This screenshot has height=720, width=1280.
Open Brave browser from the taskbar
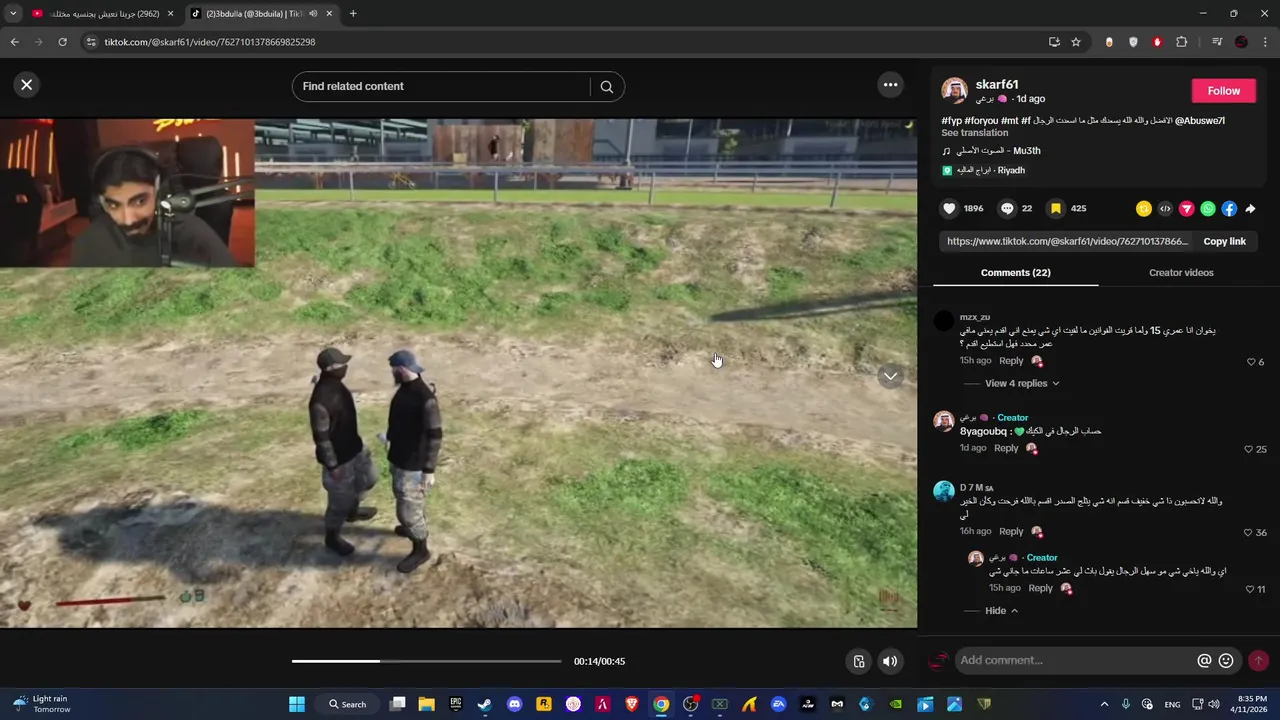coord(632,704)
